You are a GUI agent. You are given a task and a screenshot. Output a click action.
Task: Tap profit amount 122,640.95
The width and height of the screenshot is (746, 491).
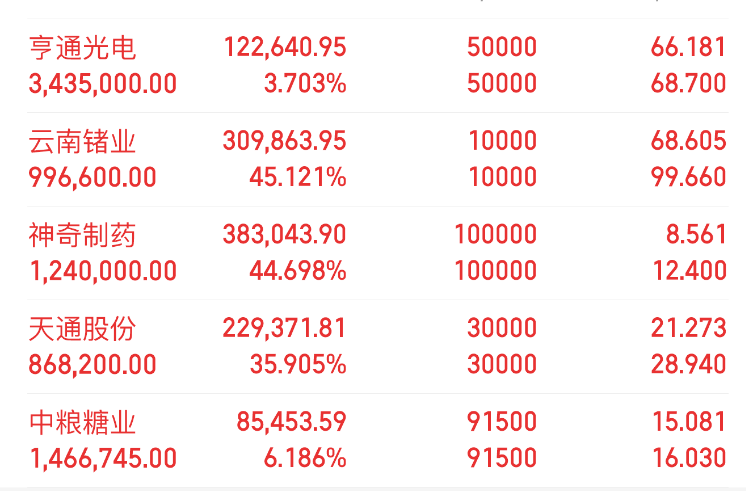tap(285, 47)
